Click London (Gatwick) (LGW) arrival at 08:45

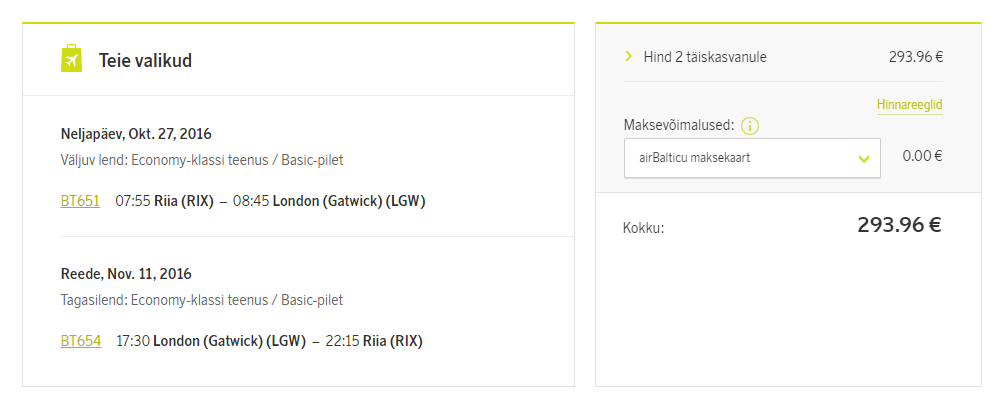(x=349, y=201)
